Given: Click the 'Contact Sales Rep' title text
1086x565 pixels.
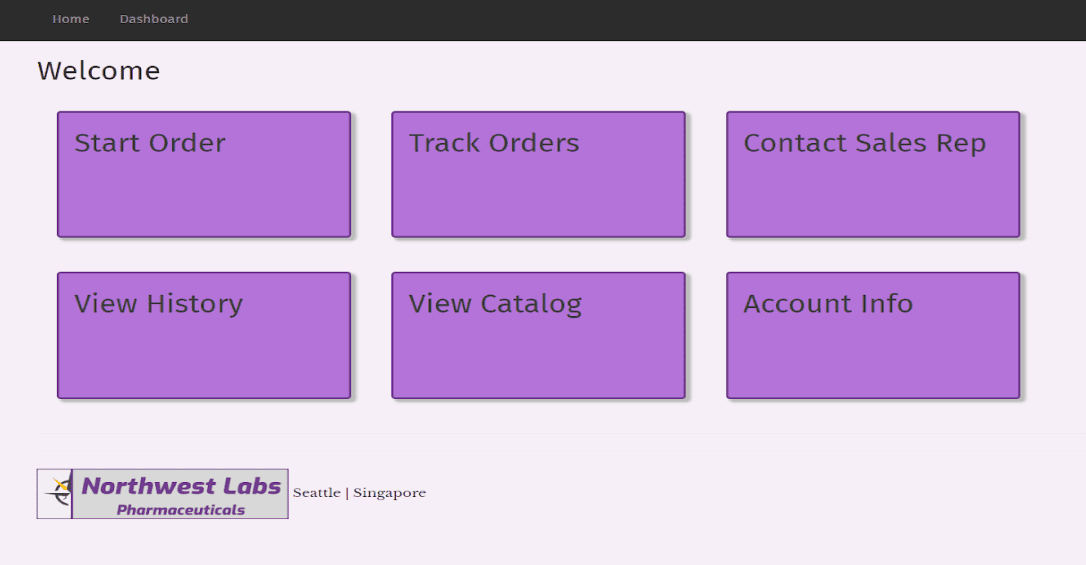Looking at the screenshot, I should [x=865, y=143].
